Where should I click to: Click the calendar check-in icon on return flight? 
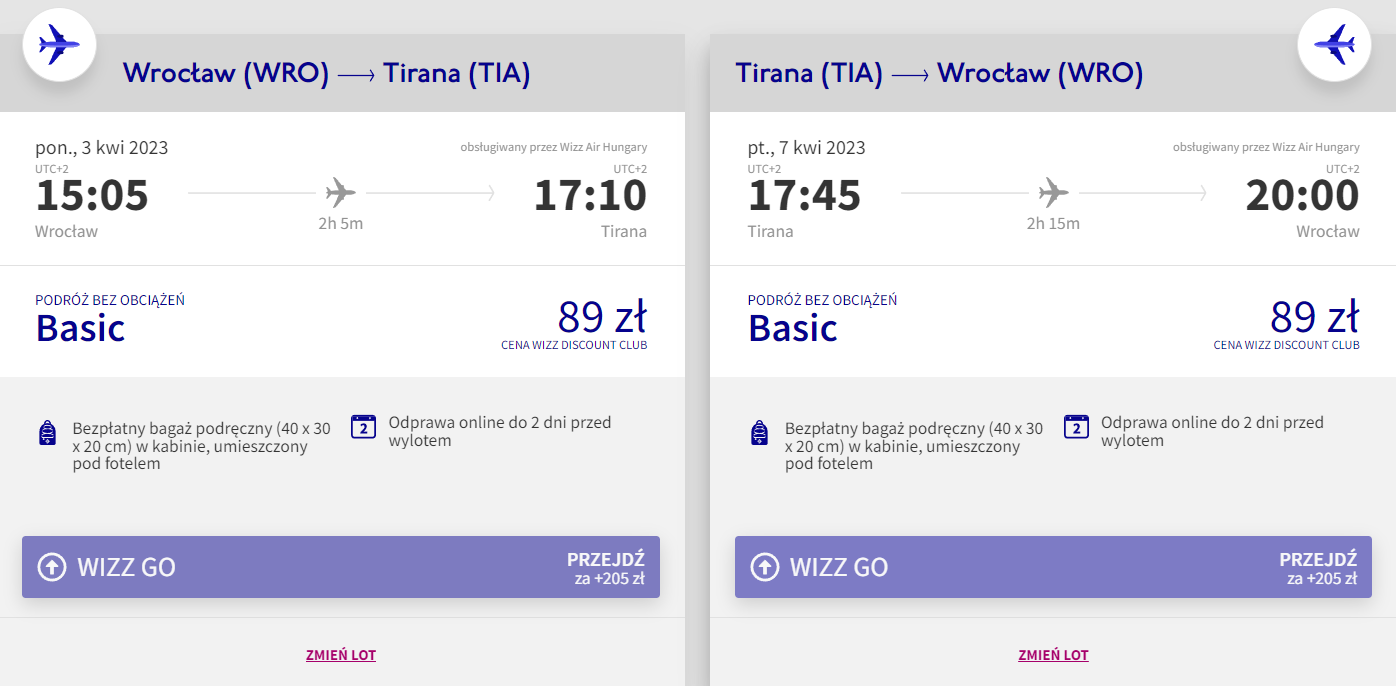(1076, 427)
